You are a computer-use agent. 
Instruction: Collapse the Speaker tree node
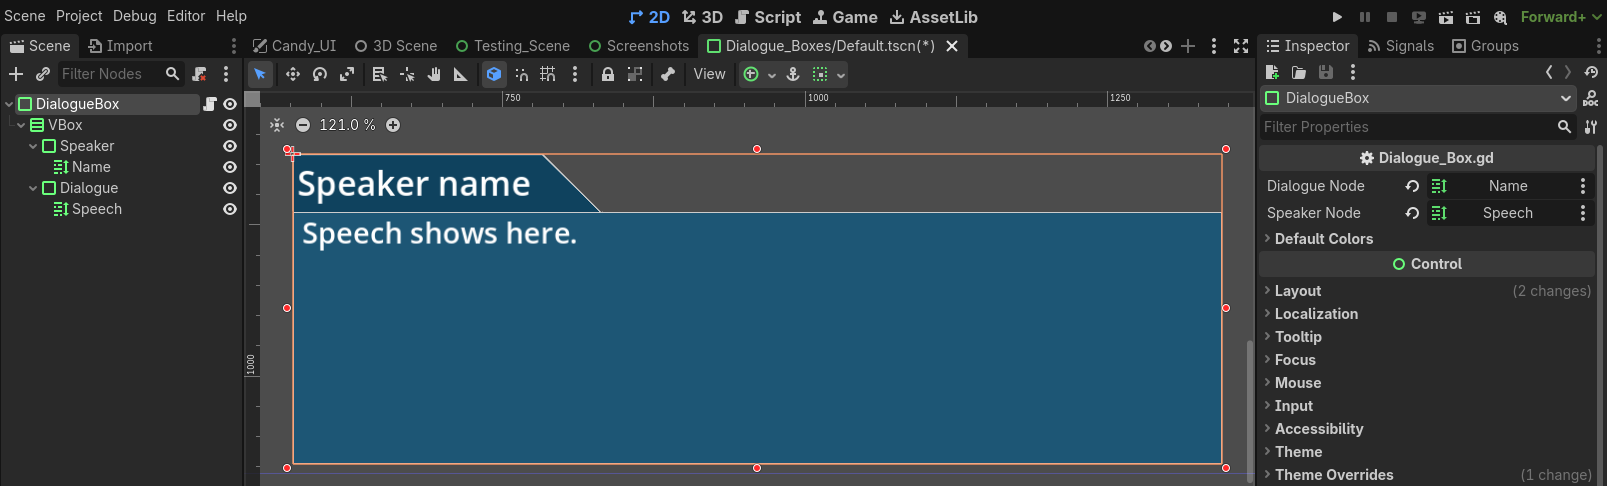33,146
